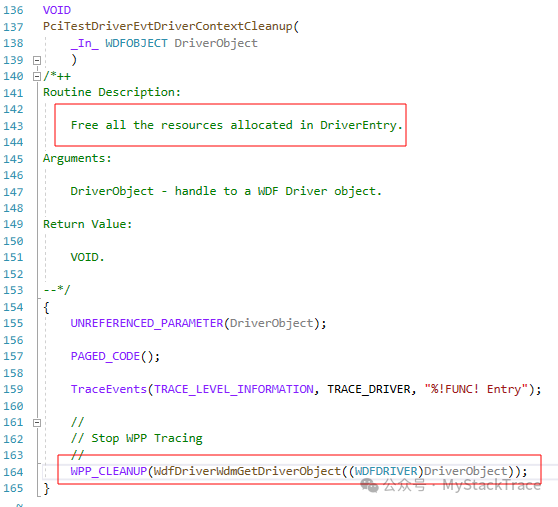Click the comment end marker --*/
This screenshot has width=558, height=507.
(x=57, y=290)
